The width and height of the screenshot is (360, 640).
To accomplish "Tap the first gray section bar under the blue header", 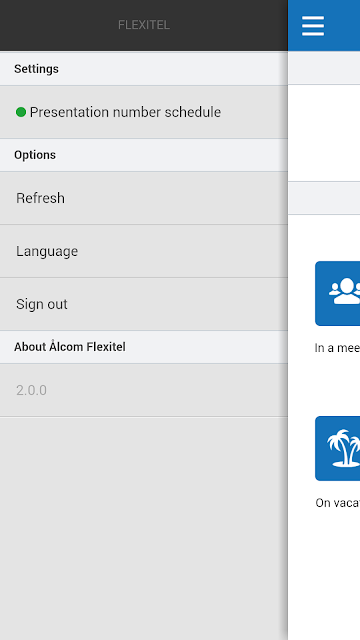I will point(324,68).
